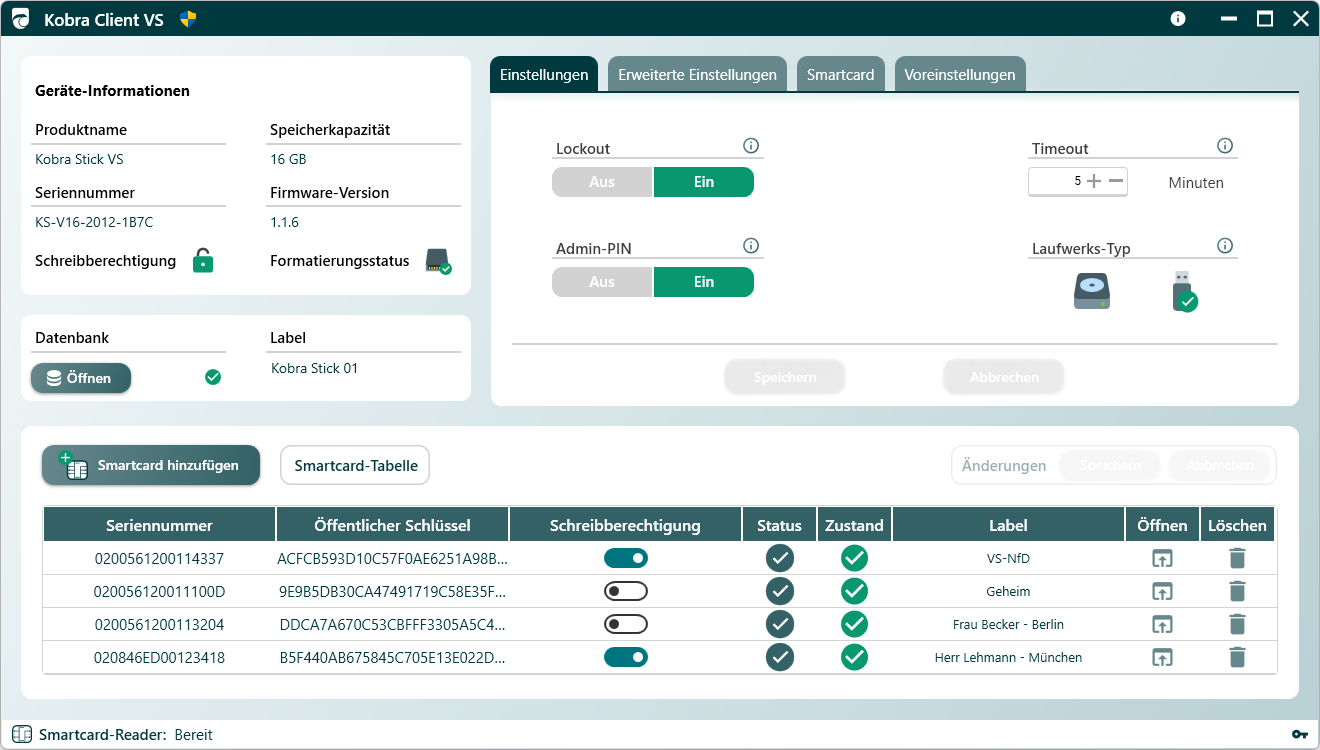Decrease the Timeout minutes with minus
The height and width of the screenshot is (750, 1320).
pyautogui.click(x=1116, y=181)
